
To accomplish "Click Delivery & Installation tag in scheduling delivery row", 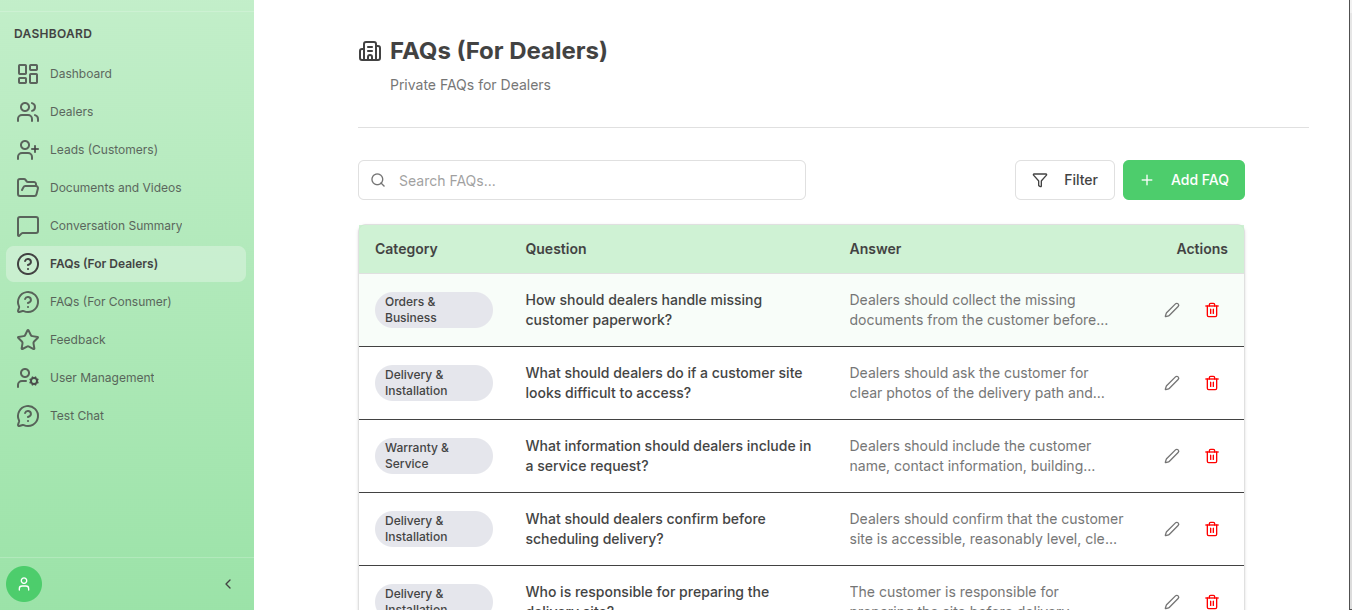I will [x=434, y=529].
